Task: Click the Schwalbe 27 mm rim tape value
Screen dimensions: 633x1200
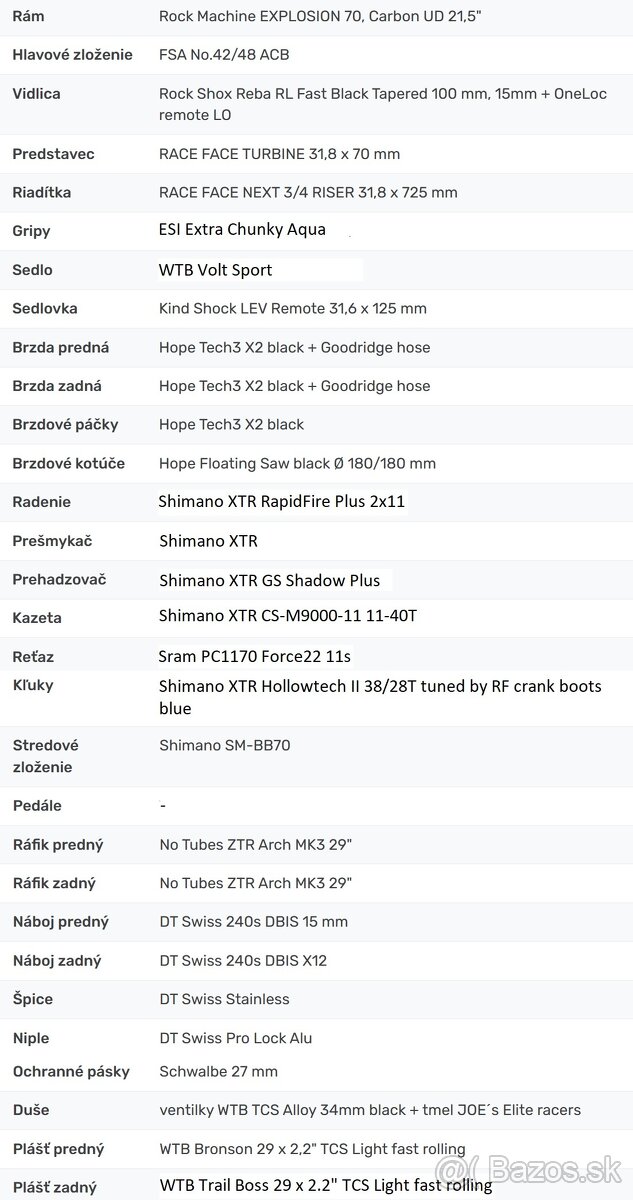Action: (218, 1071)
